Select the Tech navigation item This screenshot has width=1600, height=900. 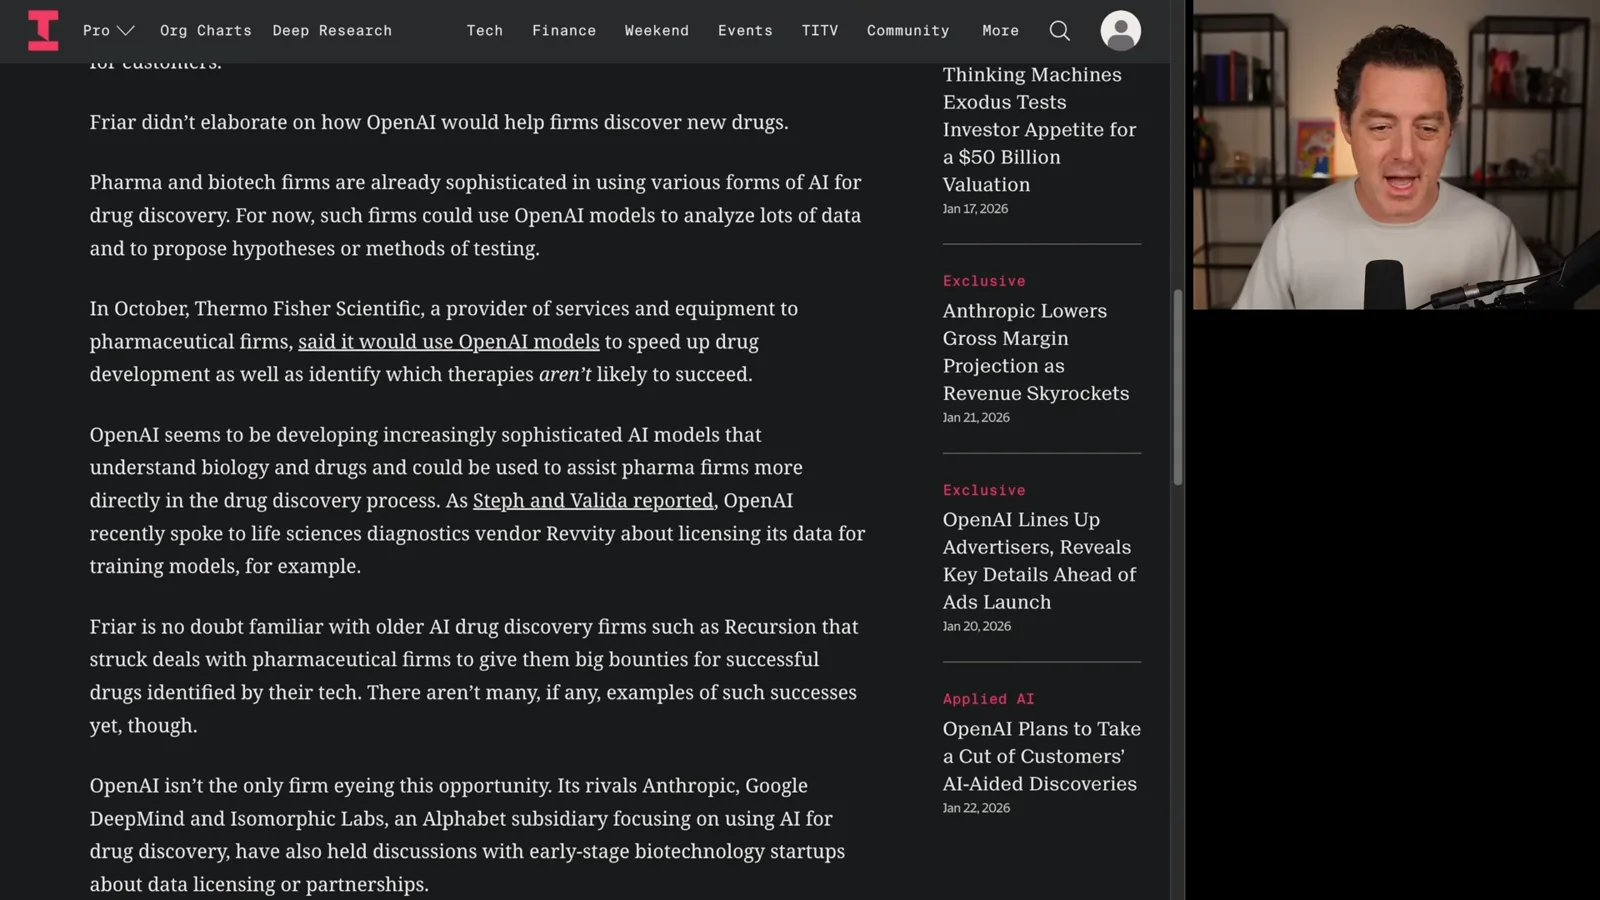(x=485, y=31)
